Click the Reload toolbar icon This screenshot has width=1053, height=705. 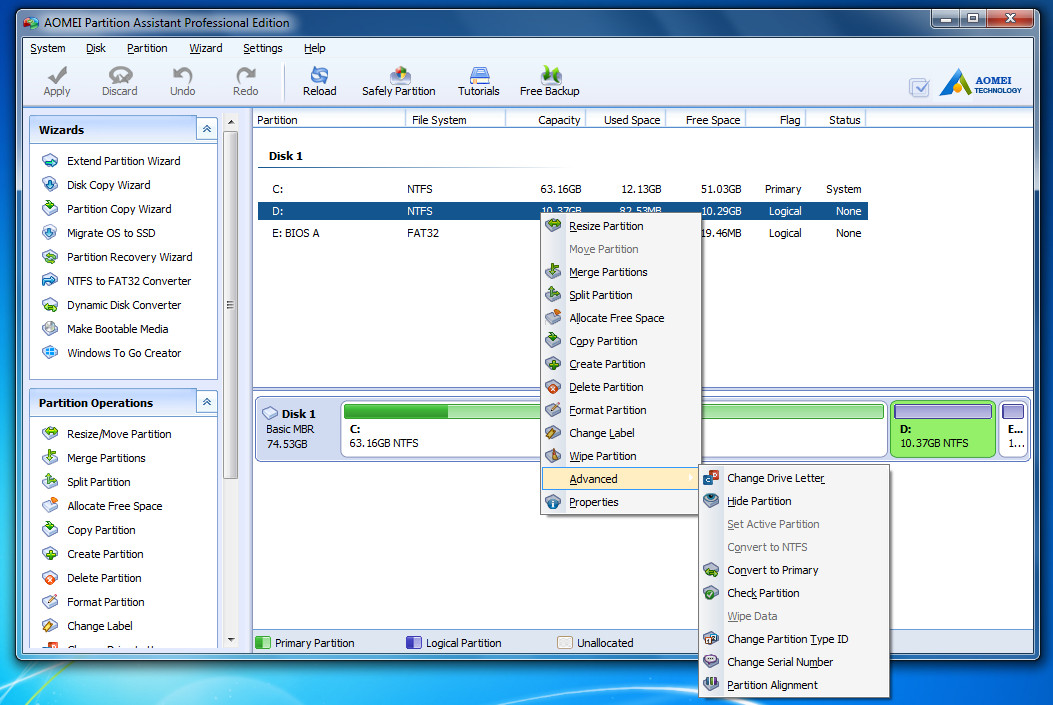320,80
